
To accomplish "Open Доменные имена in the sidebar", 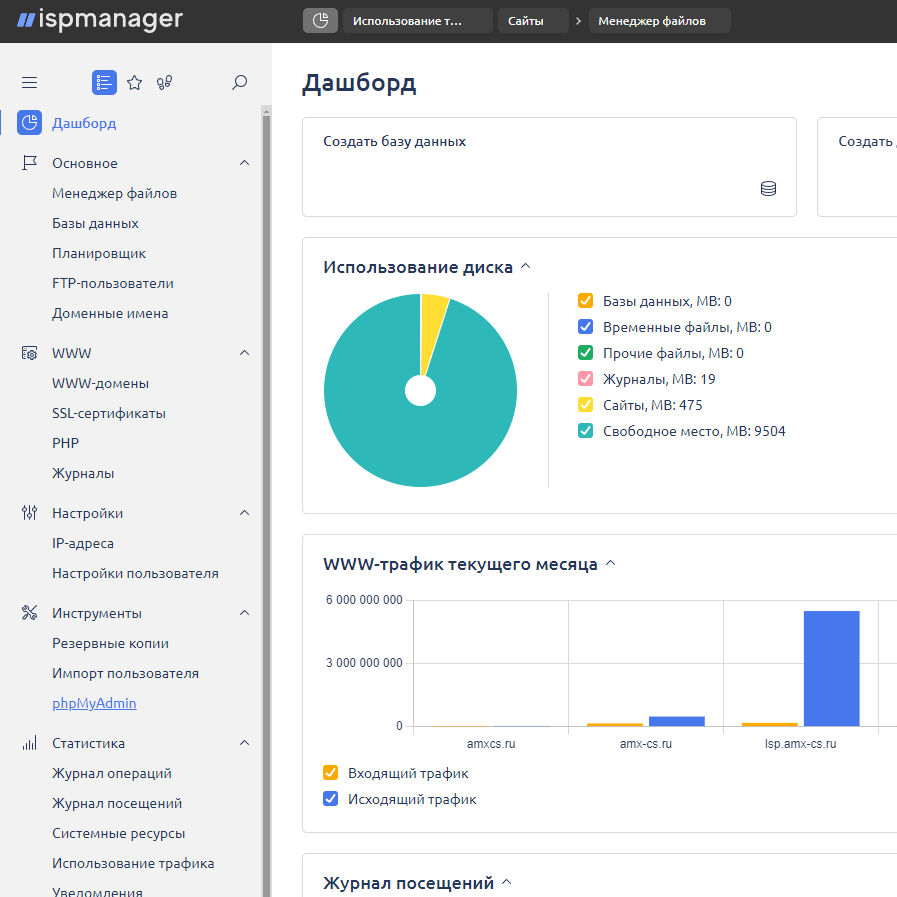I will pos(110,313).
